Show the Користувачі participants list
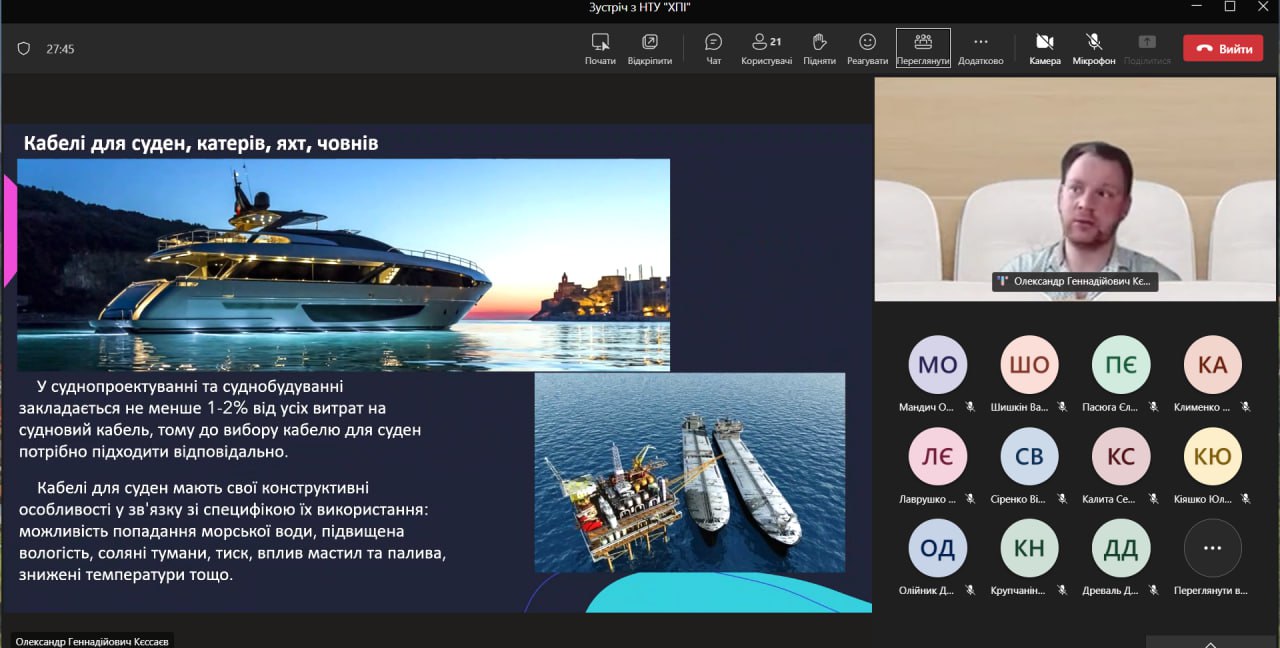Screen dimensions: 1280x648 click(766, 42)
